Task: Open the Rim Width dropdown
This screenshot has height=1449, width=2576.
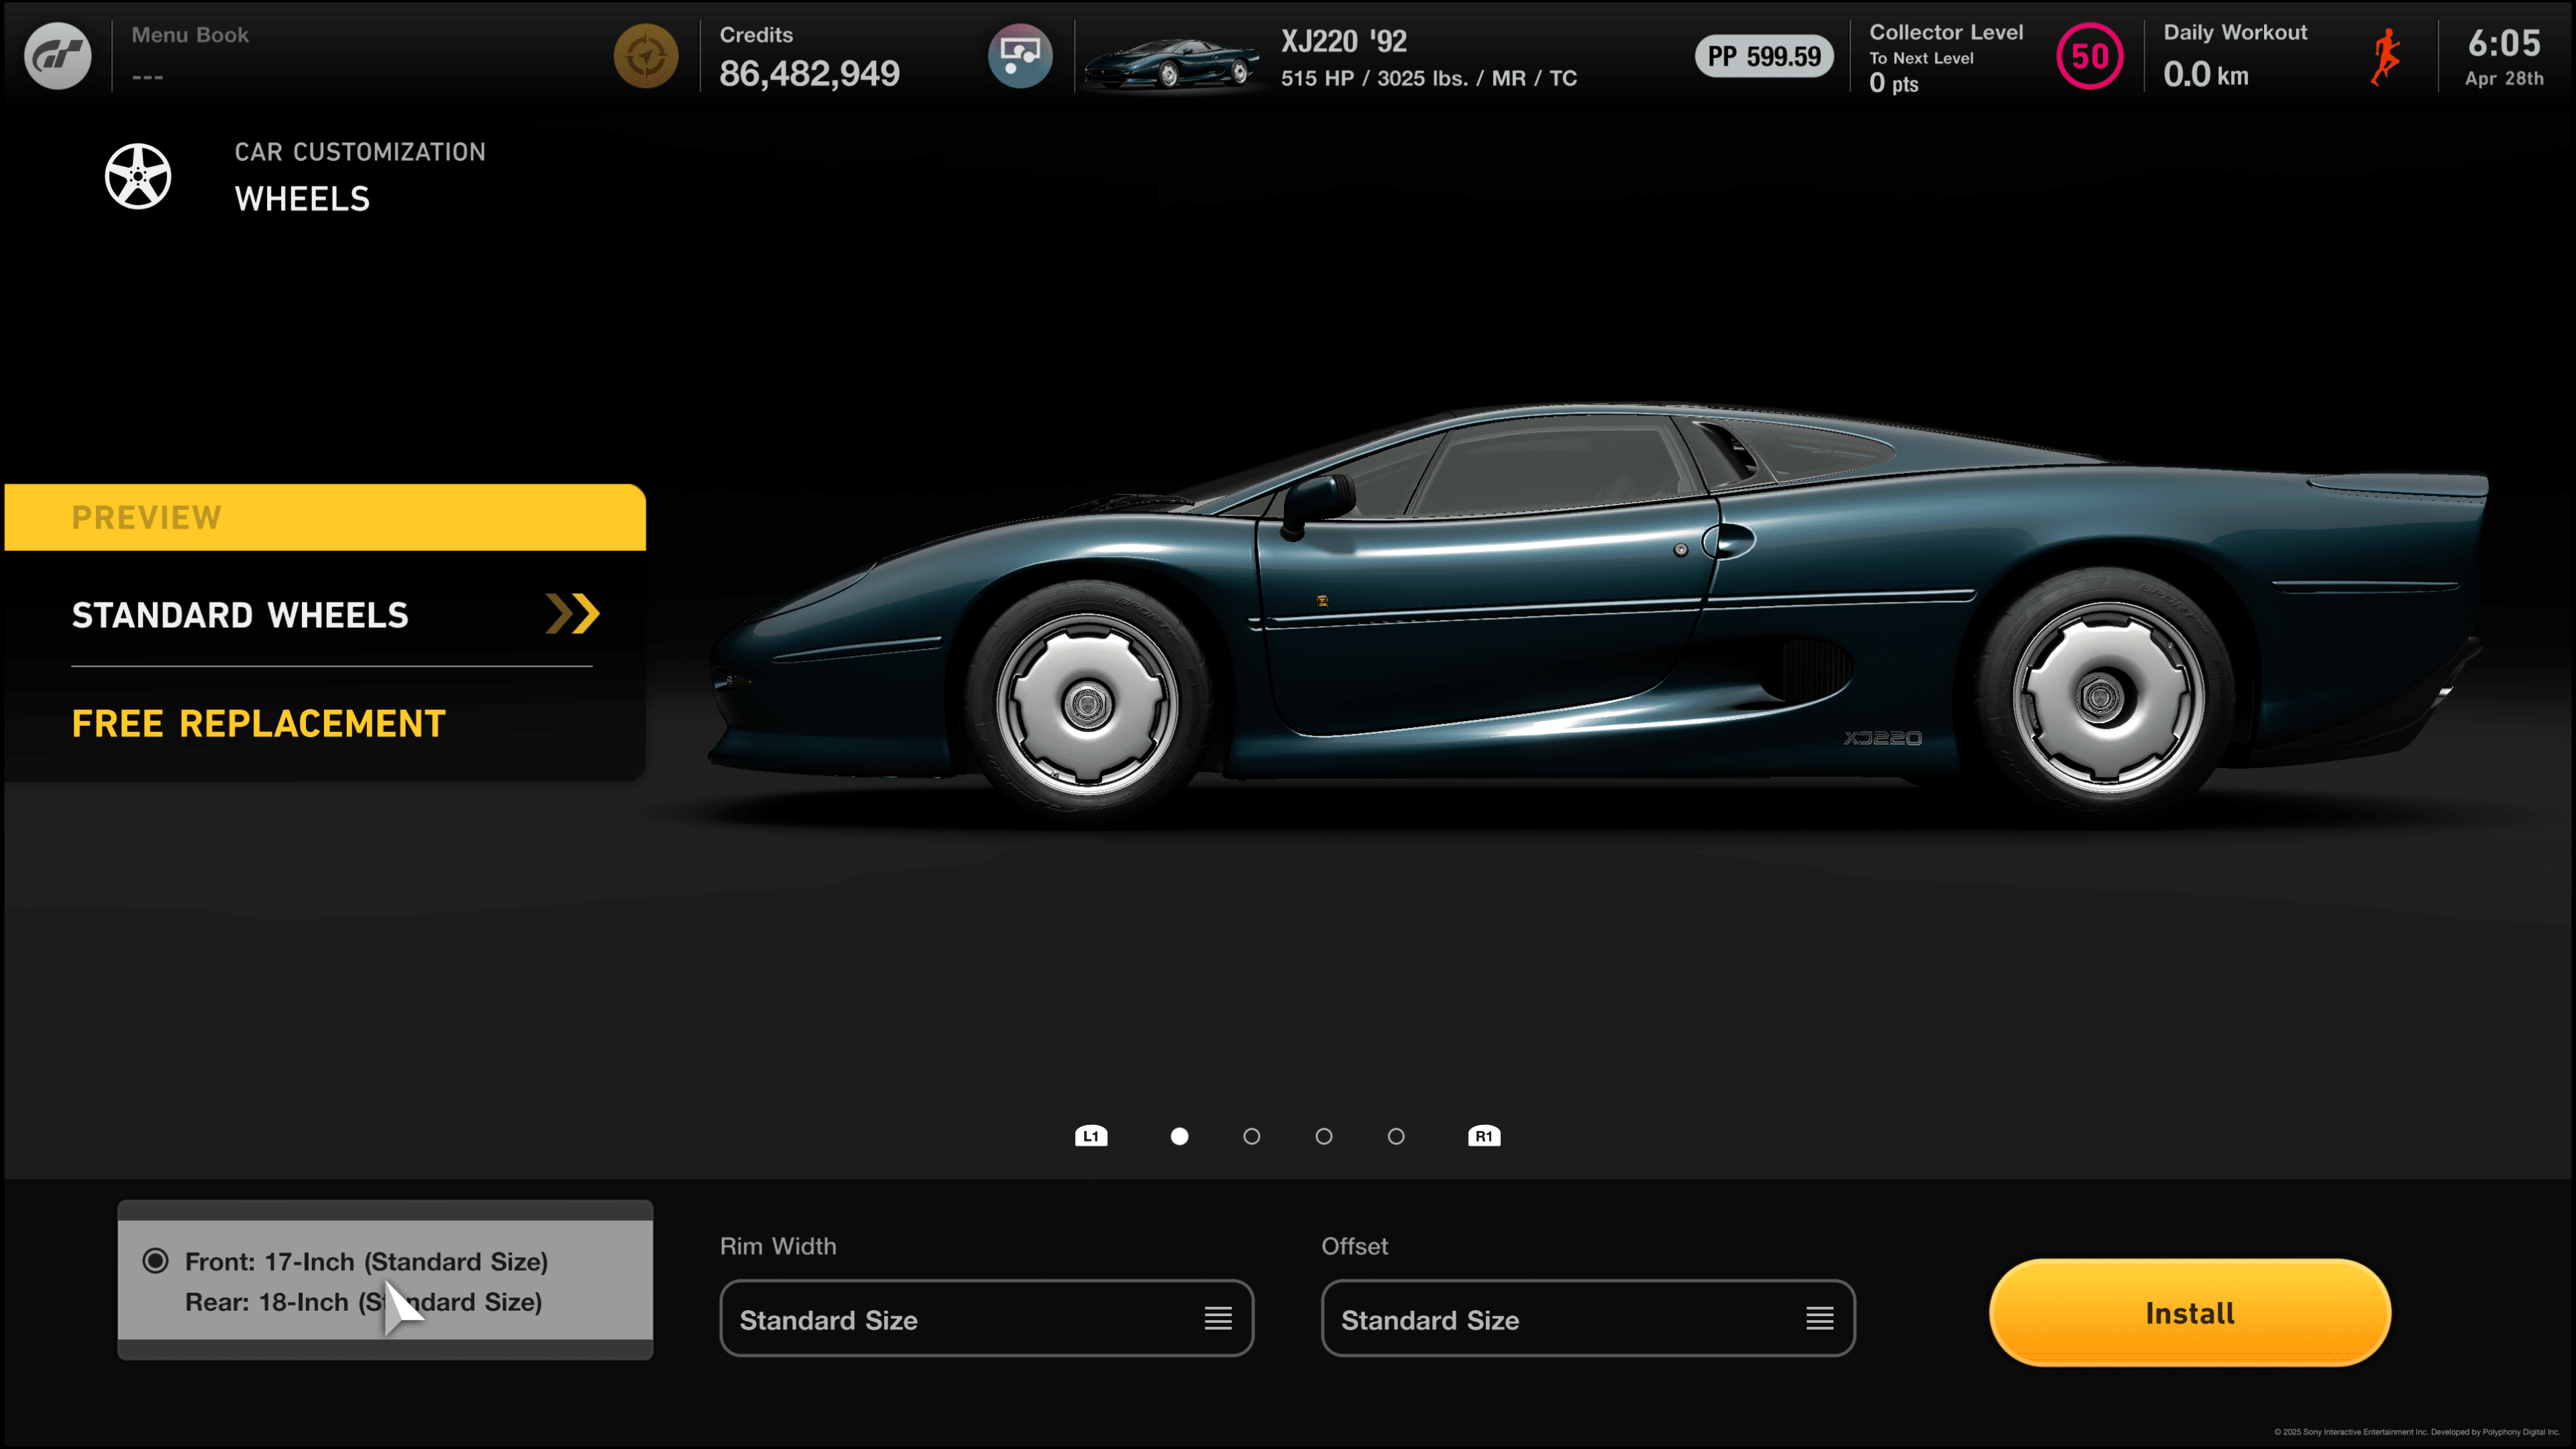Action: coord(986,1319)
